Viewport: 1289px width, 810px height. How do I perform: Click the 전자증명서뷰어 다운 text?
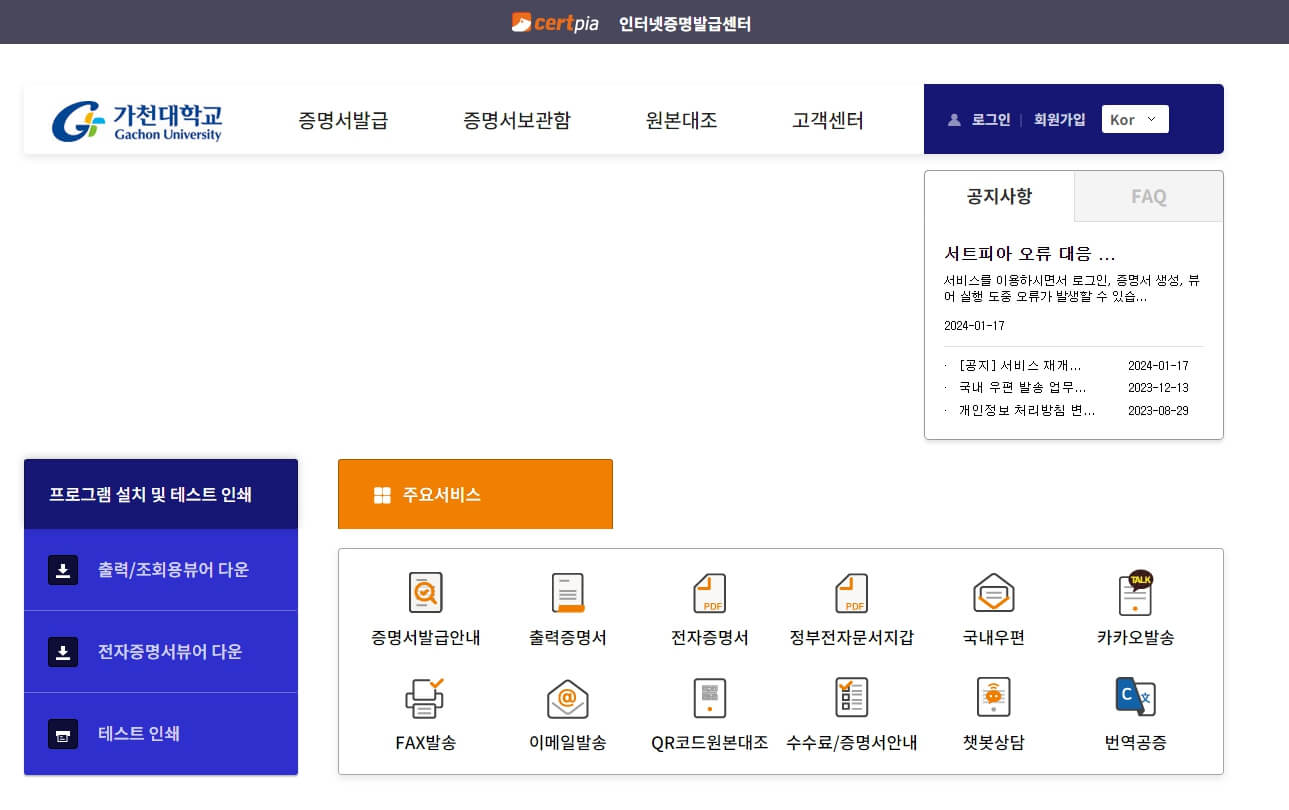[x=170, y=652]
